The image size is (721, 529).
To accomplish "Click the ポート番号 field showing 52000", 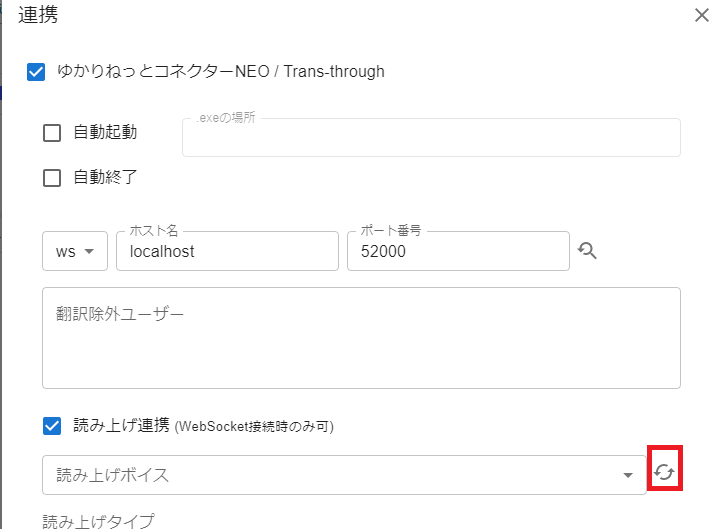I will [458, 251].
